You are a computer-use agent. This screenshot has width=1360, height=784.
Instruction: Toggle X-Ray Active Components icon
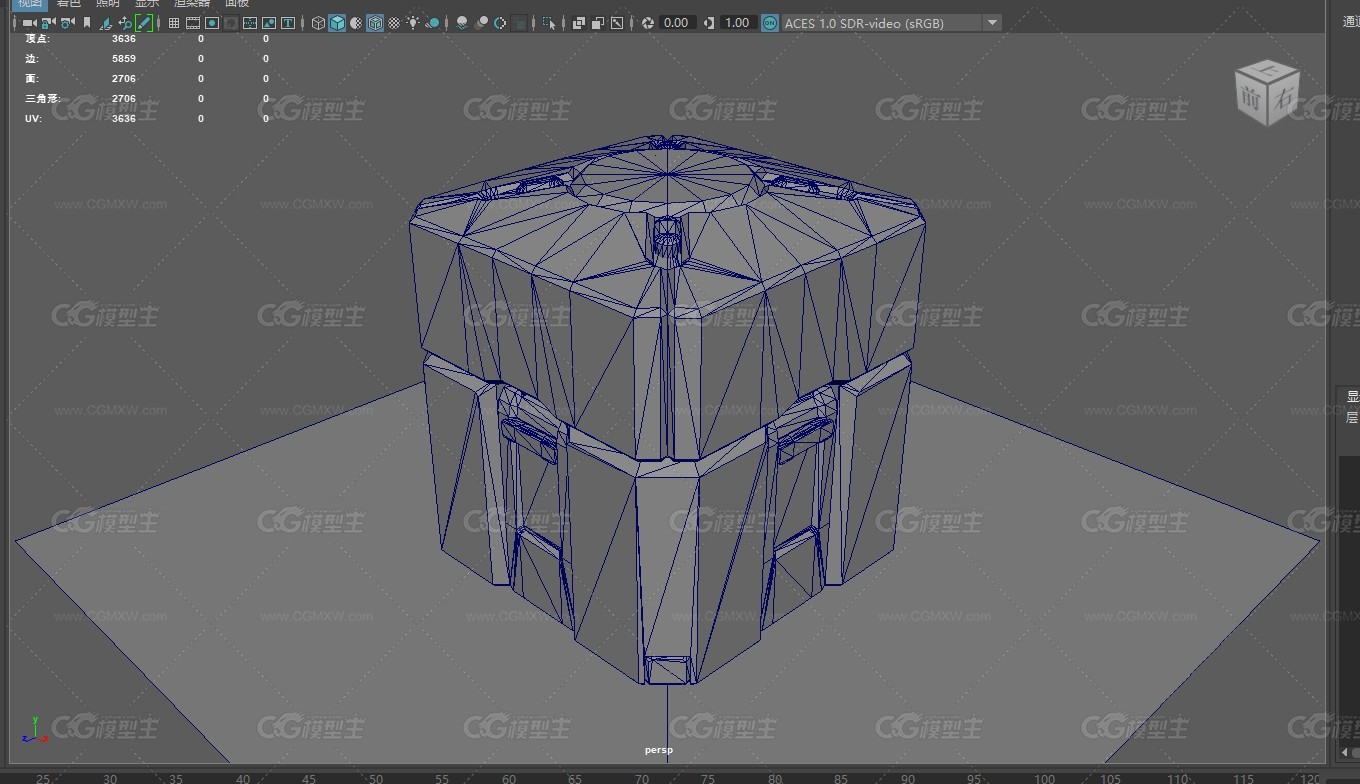pos(598,23)
